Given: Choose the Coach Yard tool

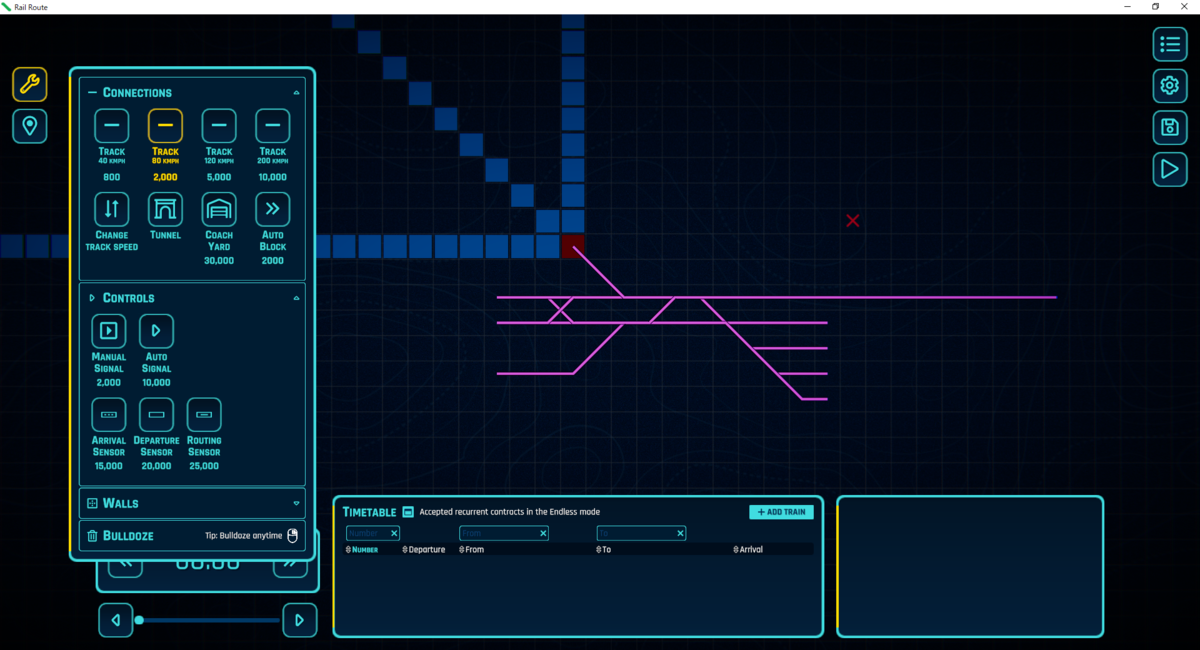Looking at the screenshot, I should point(219,210).
